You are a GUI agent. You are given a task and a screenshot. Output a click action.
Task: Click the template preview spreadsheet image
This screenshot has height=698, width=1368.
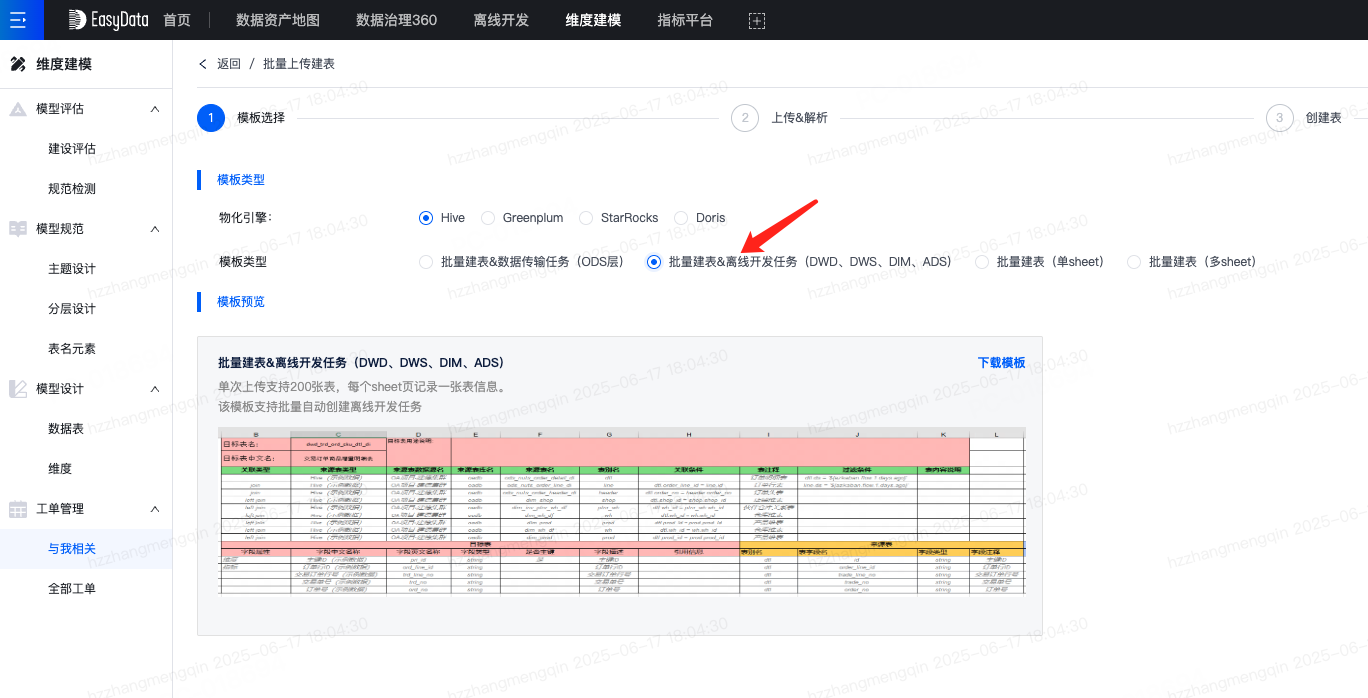point(621,511)
